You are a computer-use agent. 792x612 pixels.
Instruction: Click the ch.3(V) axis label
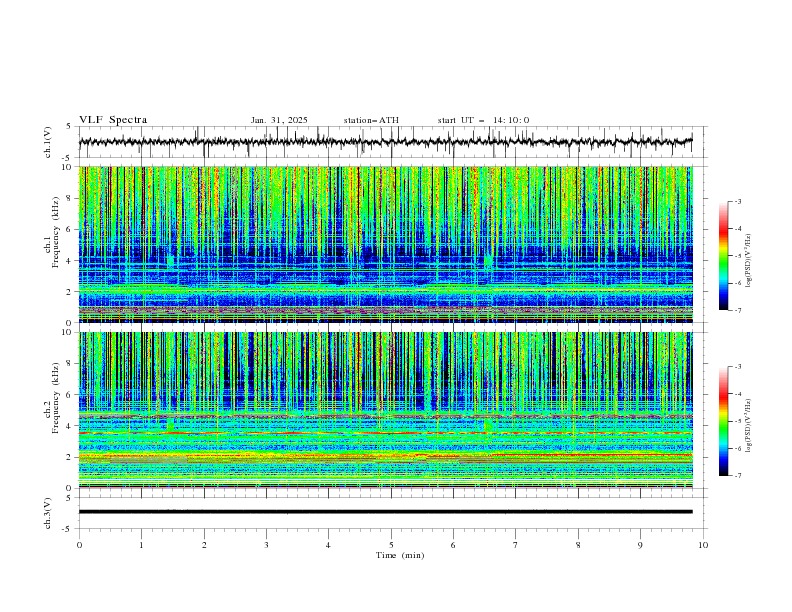[48, 513]
